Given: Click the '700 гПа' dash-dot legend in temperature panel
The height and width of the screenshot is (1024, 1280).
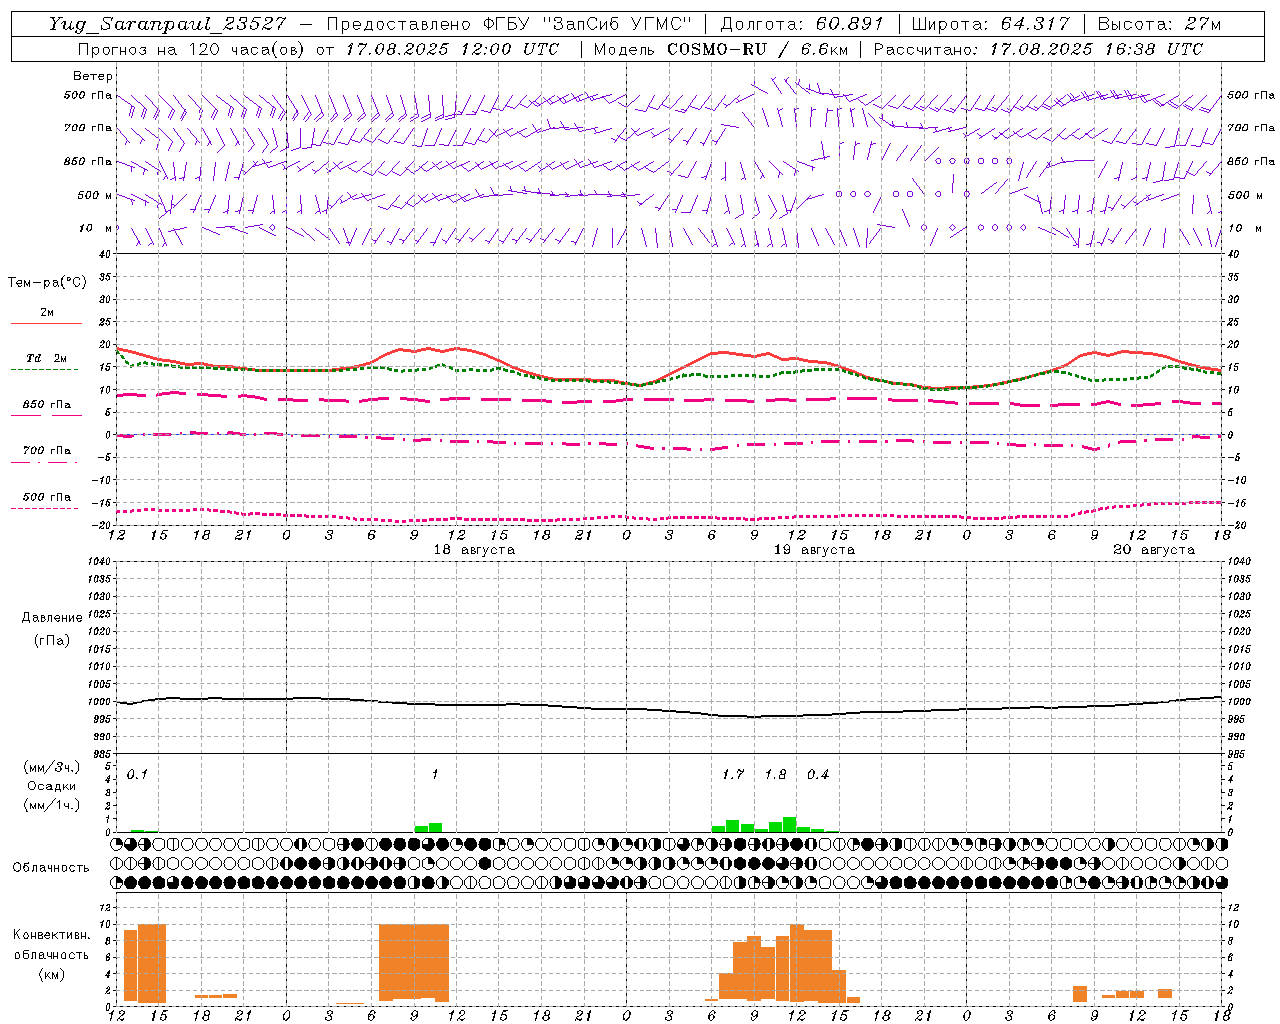Looking at the screenshot, I should [46, 450].
